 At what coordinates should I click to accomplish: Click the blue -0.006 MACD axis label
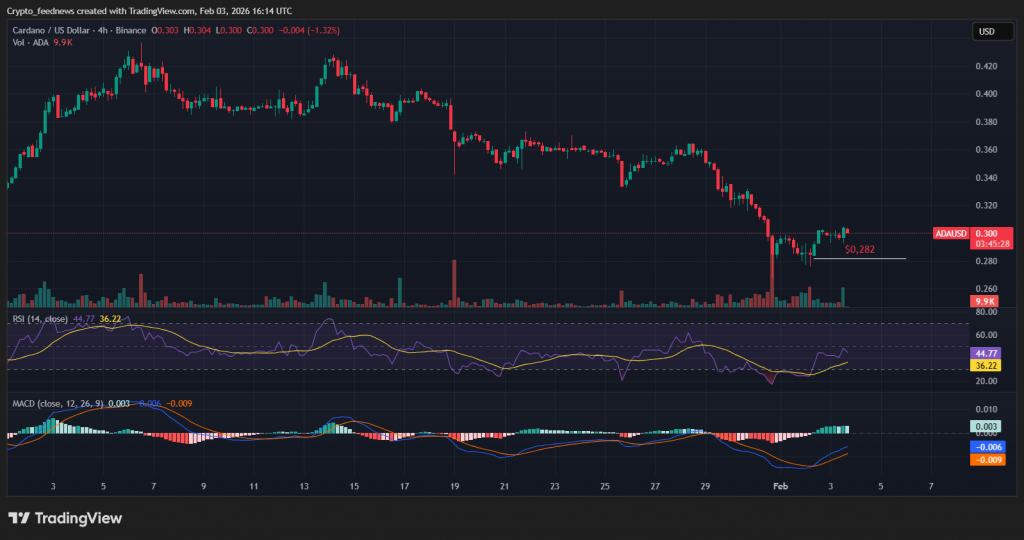coord(988,447)
